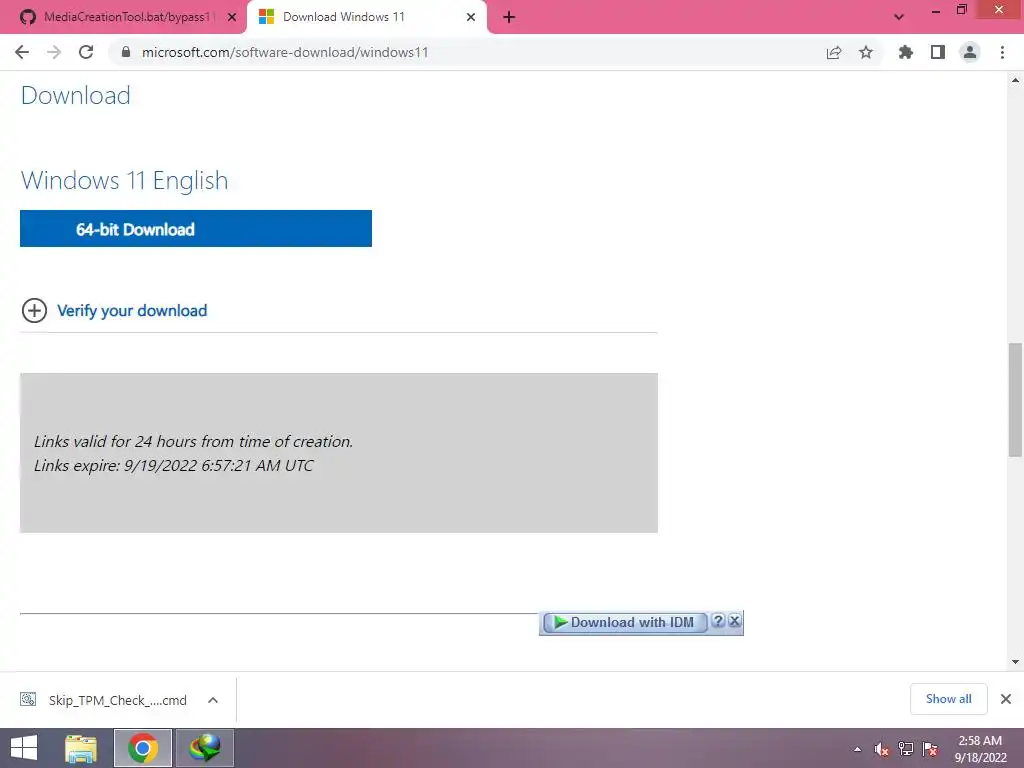Open the Action Center flag icon
The height and width of the screenshot is (768, 1024).
pos(930,749)
